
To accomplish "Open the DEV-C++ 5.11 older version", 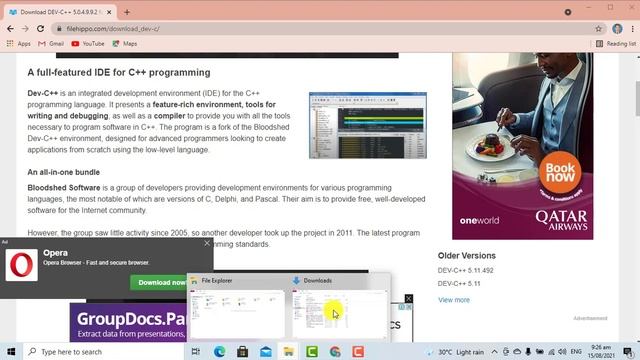I will [459, 283].
